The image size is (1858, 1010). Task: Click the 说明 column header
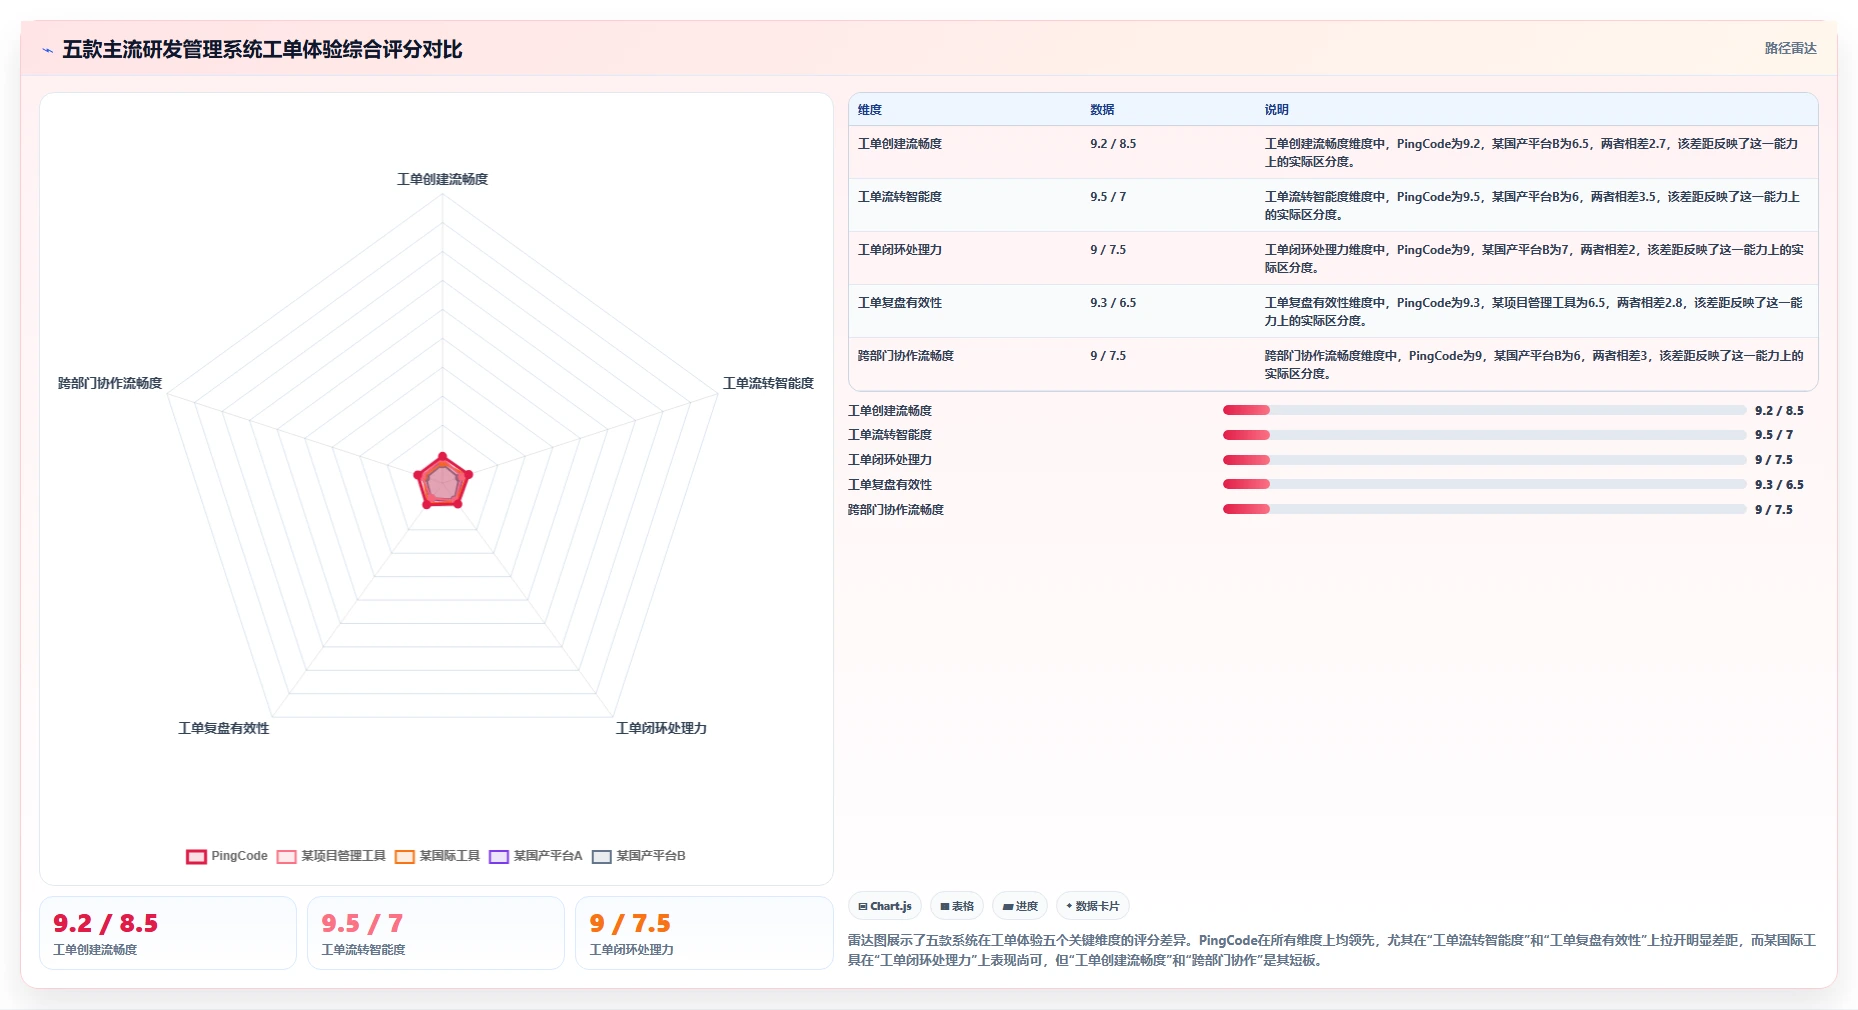point(1276,110)
